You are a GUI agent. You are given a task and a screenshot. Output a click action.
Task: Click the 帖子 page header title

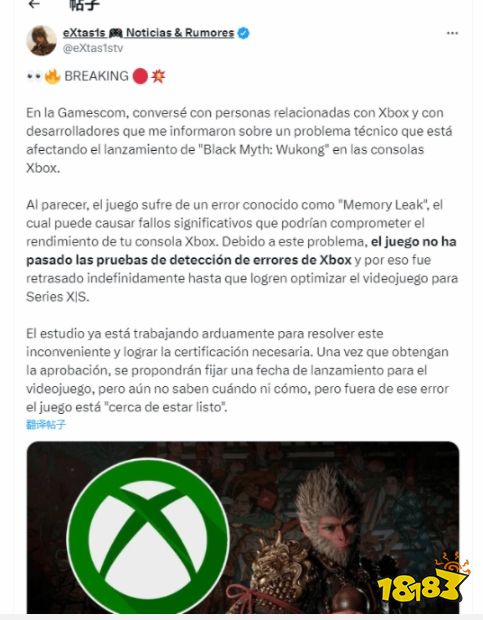click(x=84, y=4)
